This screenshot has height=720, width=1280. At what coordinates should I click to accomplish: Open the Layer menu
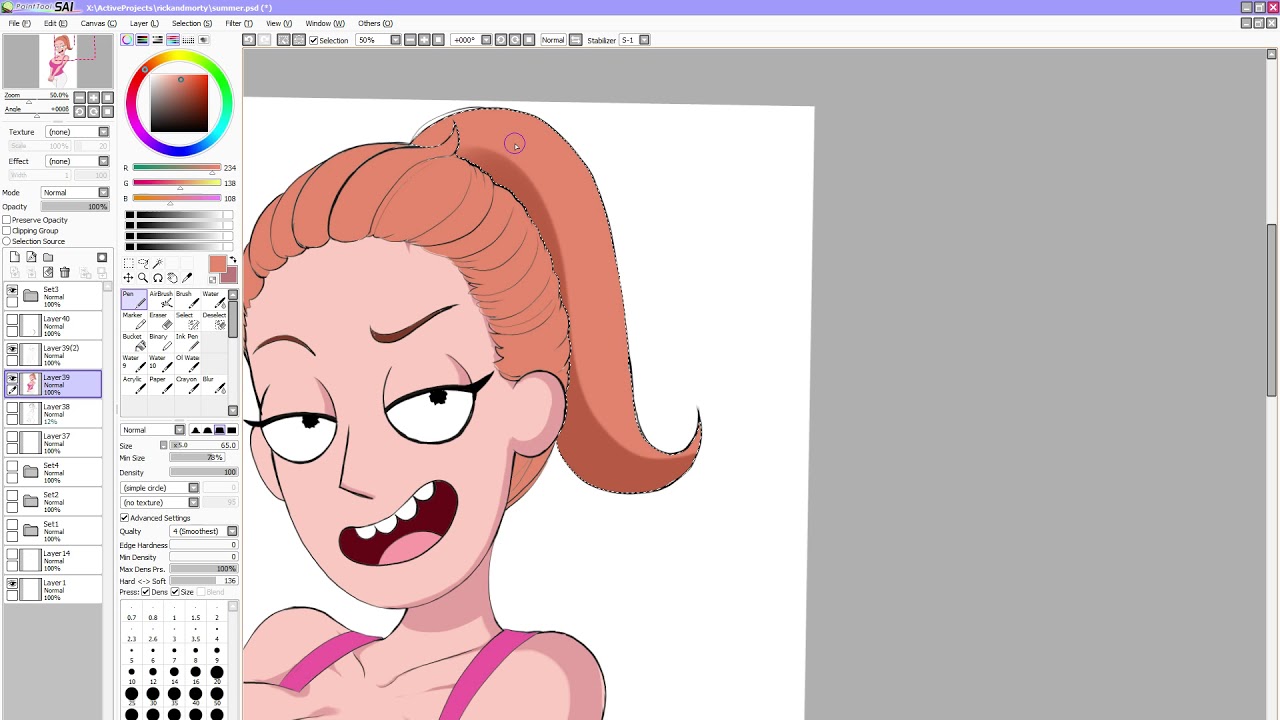pos(144,23)
